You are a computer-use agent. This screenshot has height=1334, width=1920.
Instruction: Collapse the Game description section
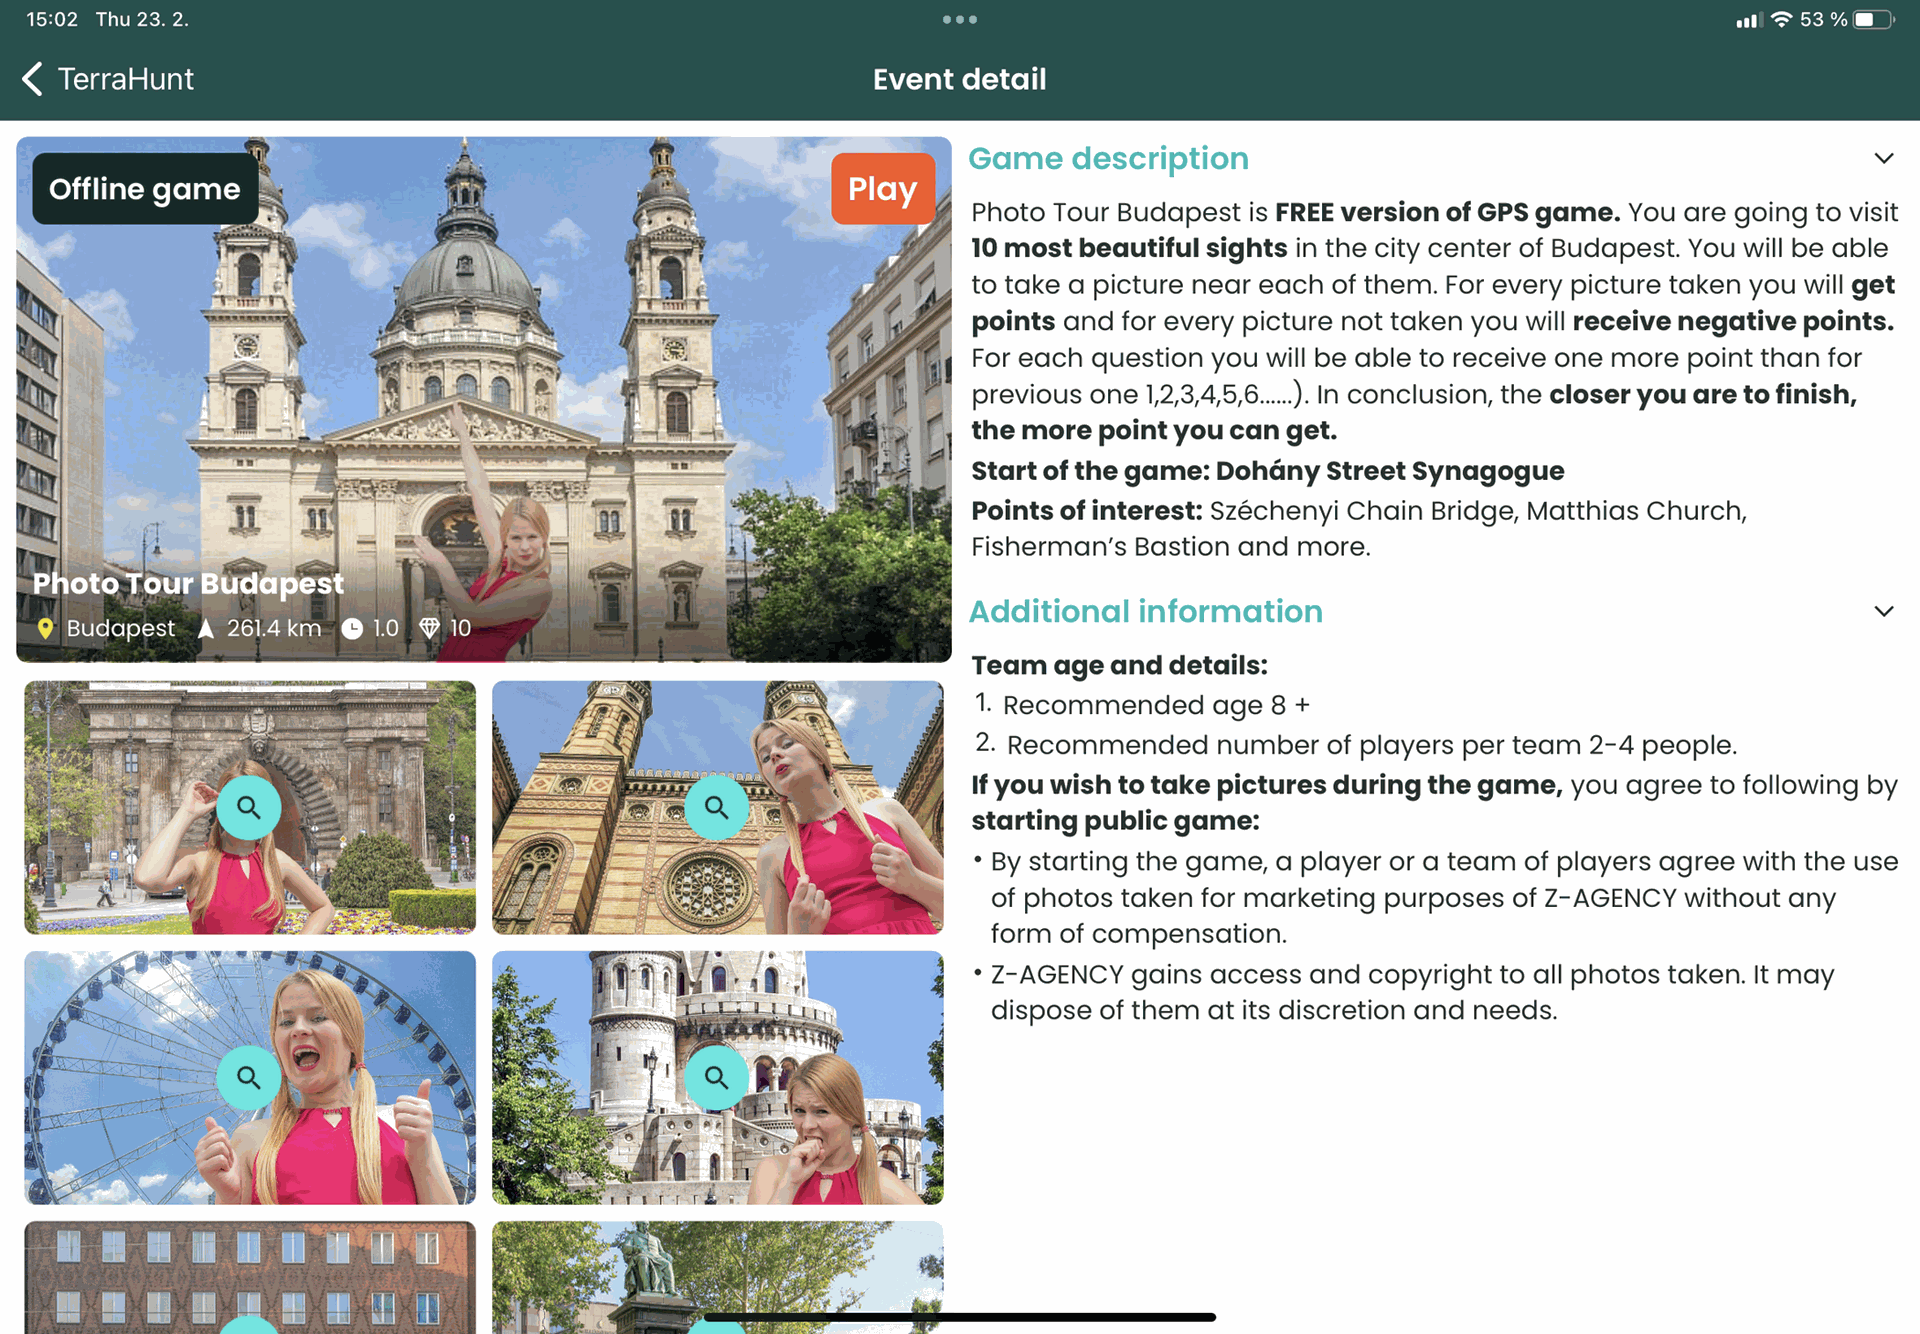[1884, 158]
